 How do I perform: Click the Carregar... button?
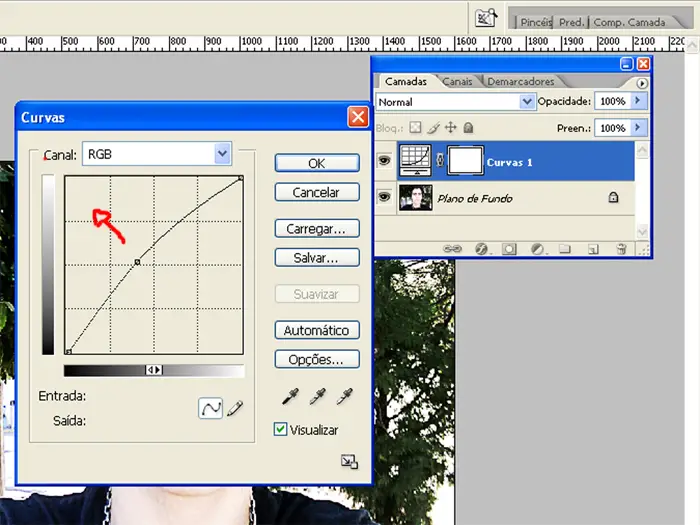click(x=316, y=228)
